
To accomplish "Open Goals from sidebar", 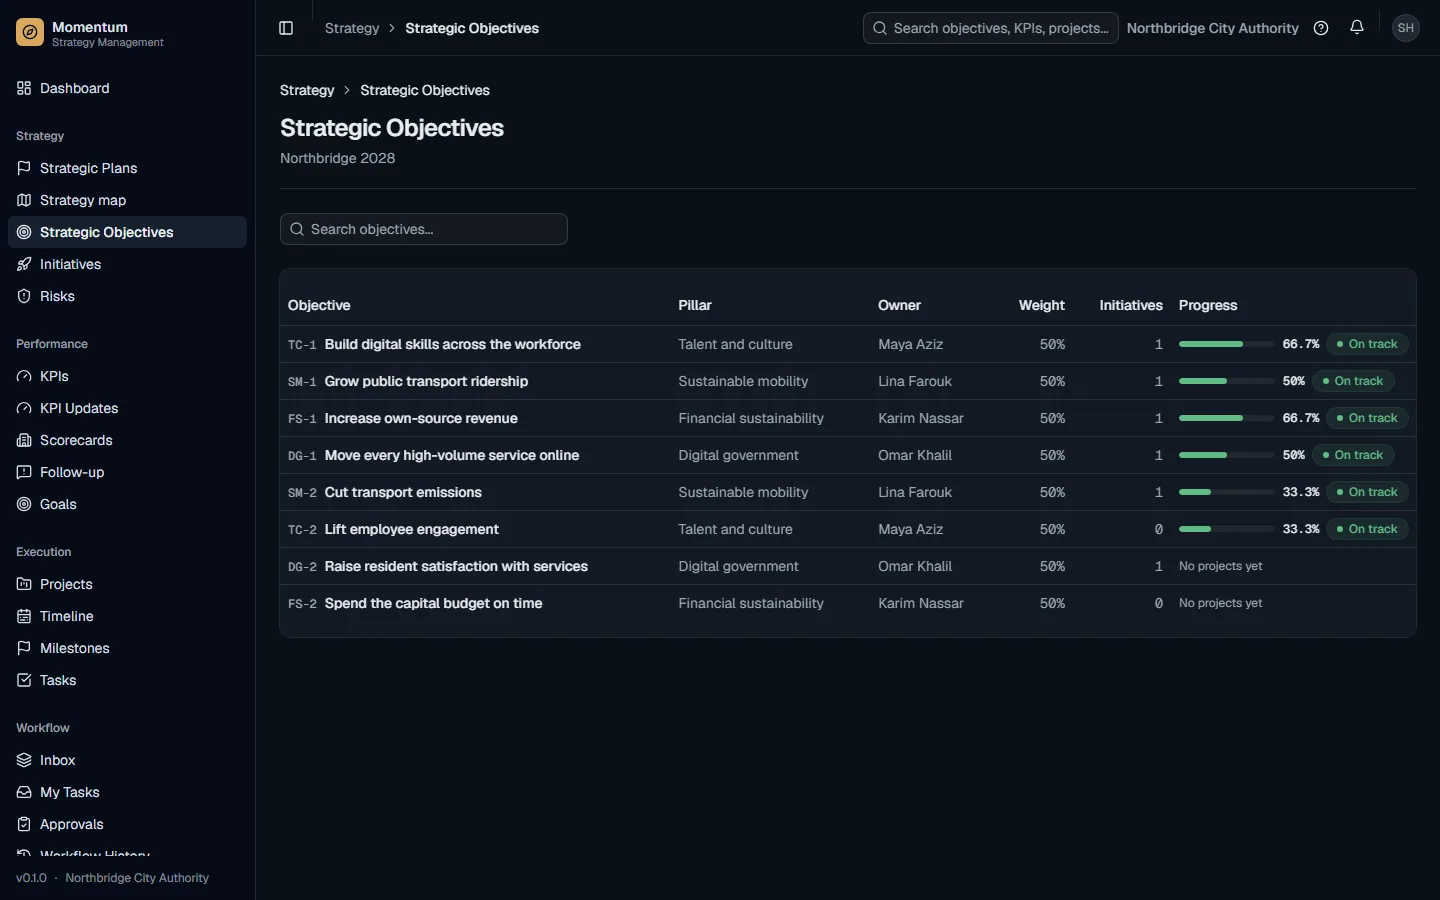I will [x=127, y=504].
